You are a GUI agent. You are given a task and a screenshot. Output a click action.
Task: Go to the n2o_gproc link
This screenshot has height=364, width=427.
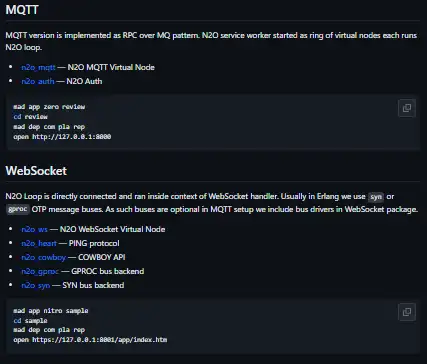[40, 271]
